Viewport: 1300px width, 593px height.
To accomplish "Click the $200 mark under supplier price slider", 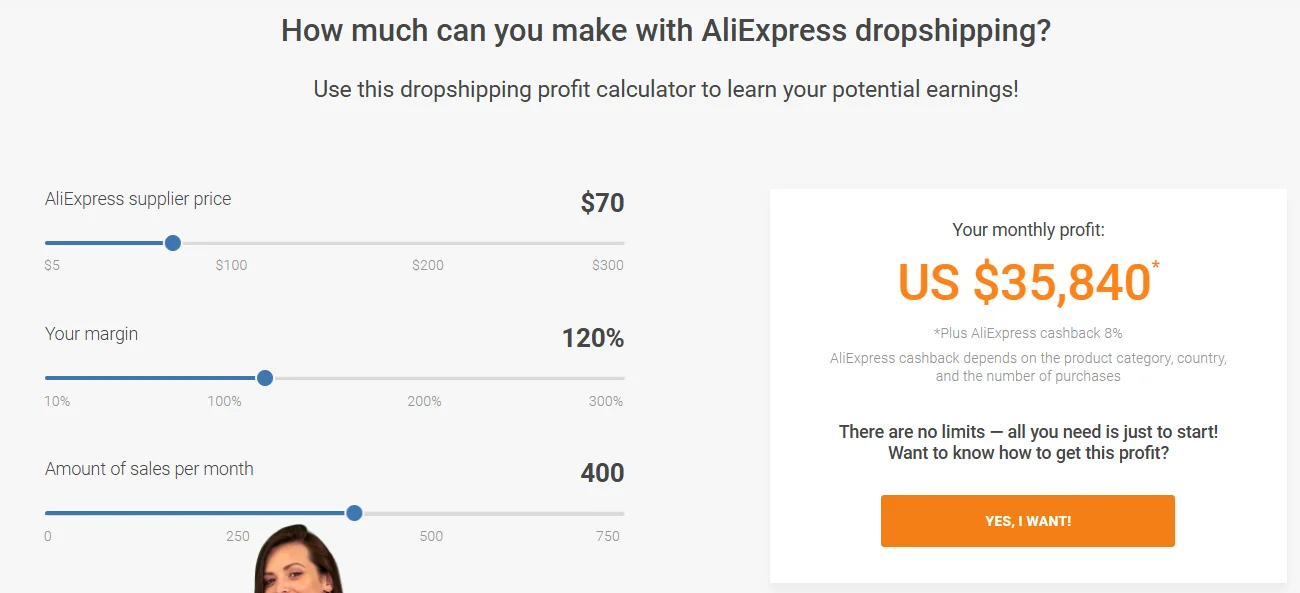I will [428, 266].
